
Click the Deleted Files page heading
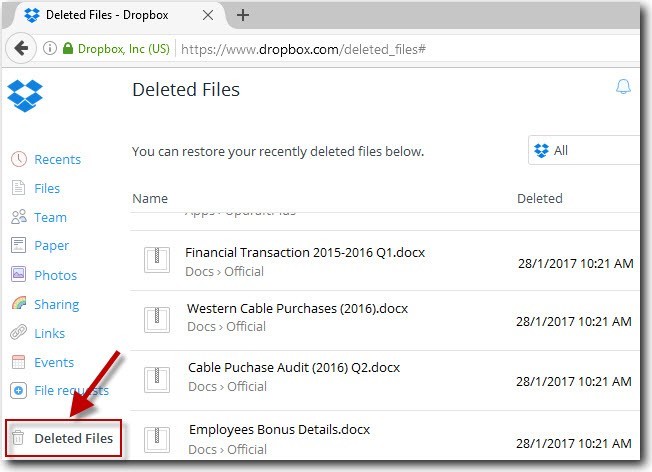(x=186, y=89)
